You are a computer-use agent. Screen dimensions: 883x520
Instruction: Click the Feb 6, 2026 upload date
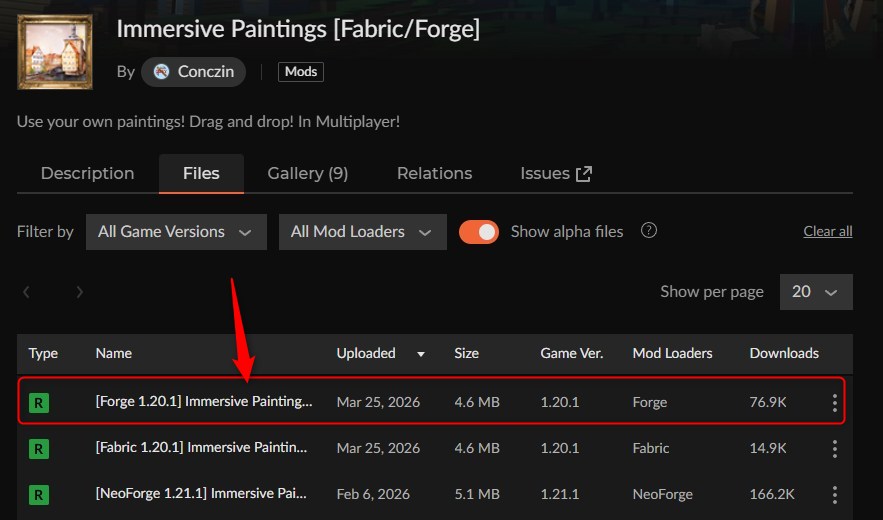(x=373, y=495)
